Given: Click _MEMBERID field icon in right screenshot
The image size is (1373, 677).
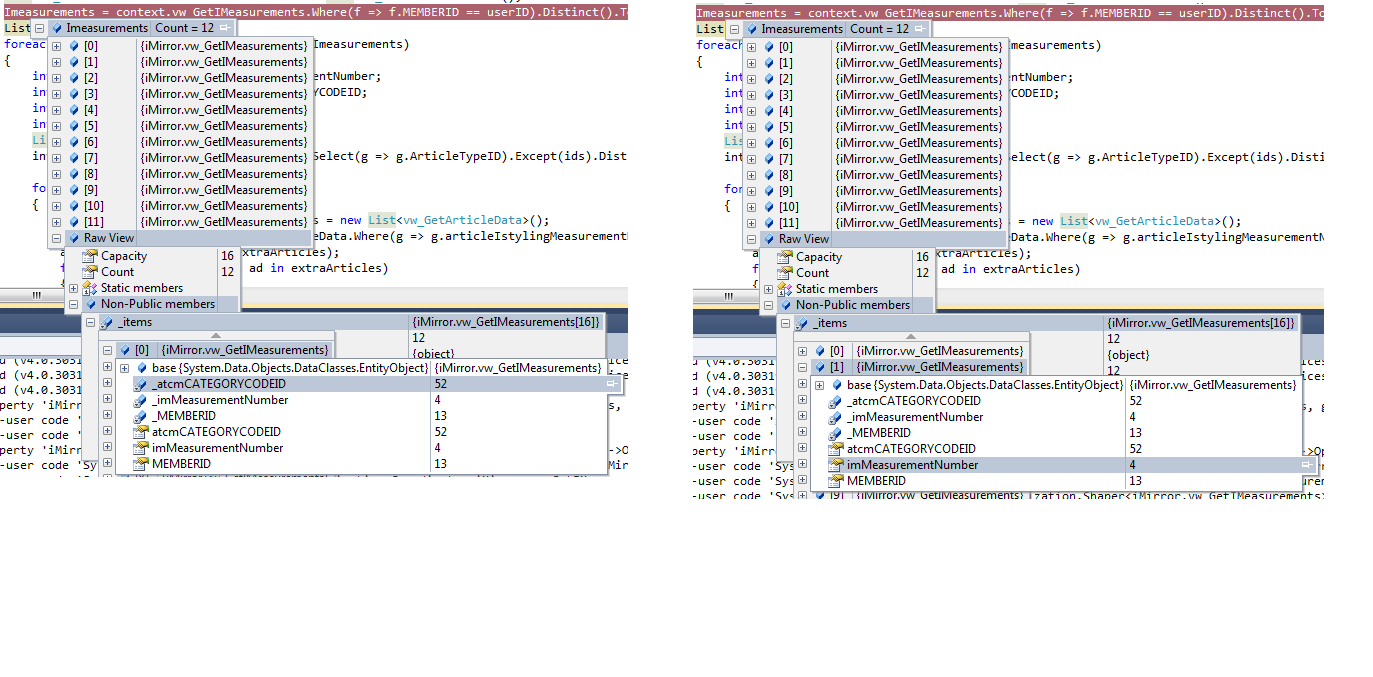Looking at the screenshot, I should click(x=836, y=433).
